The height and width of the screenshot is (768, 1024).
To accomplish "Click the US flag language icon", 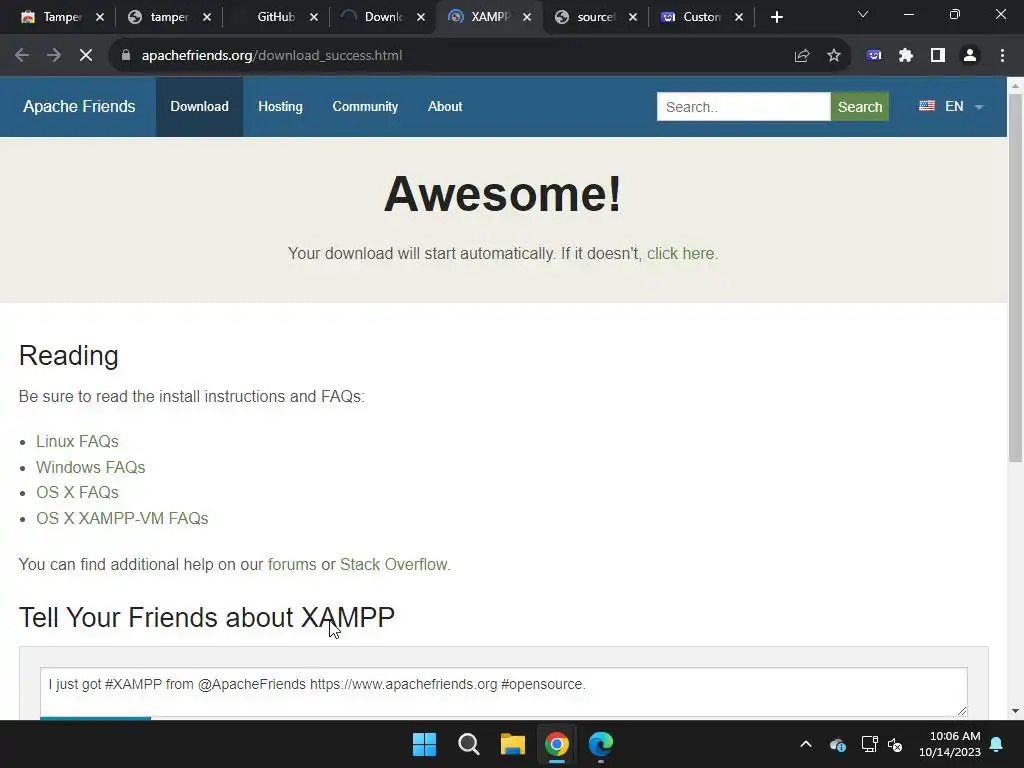I will [927, 106].
